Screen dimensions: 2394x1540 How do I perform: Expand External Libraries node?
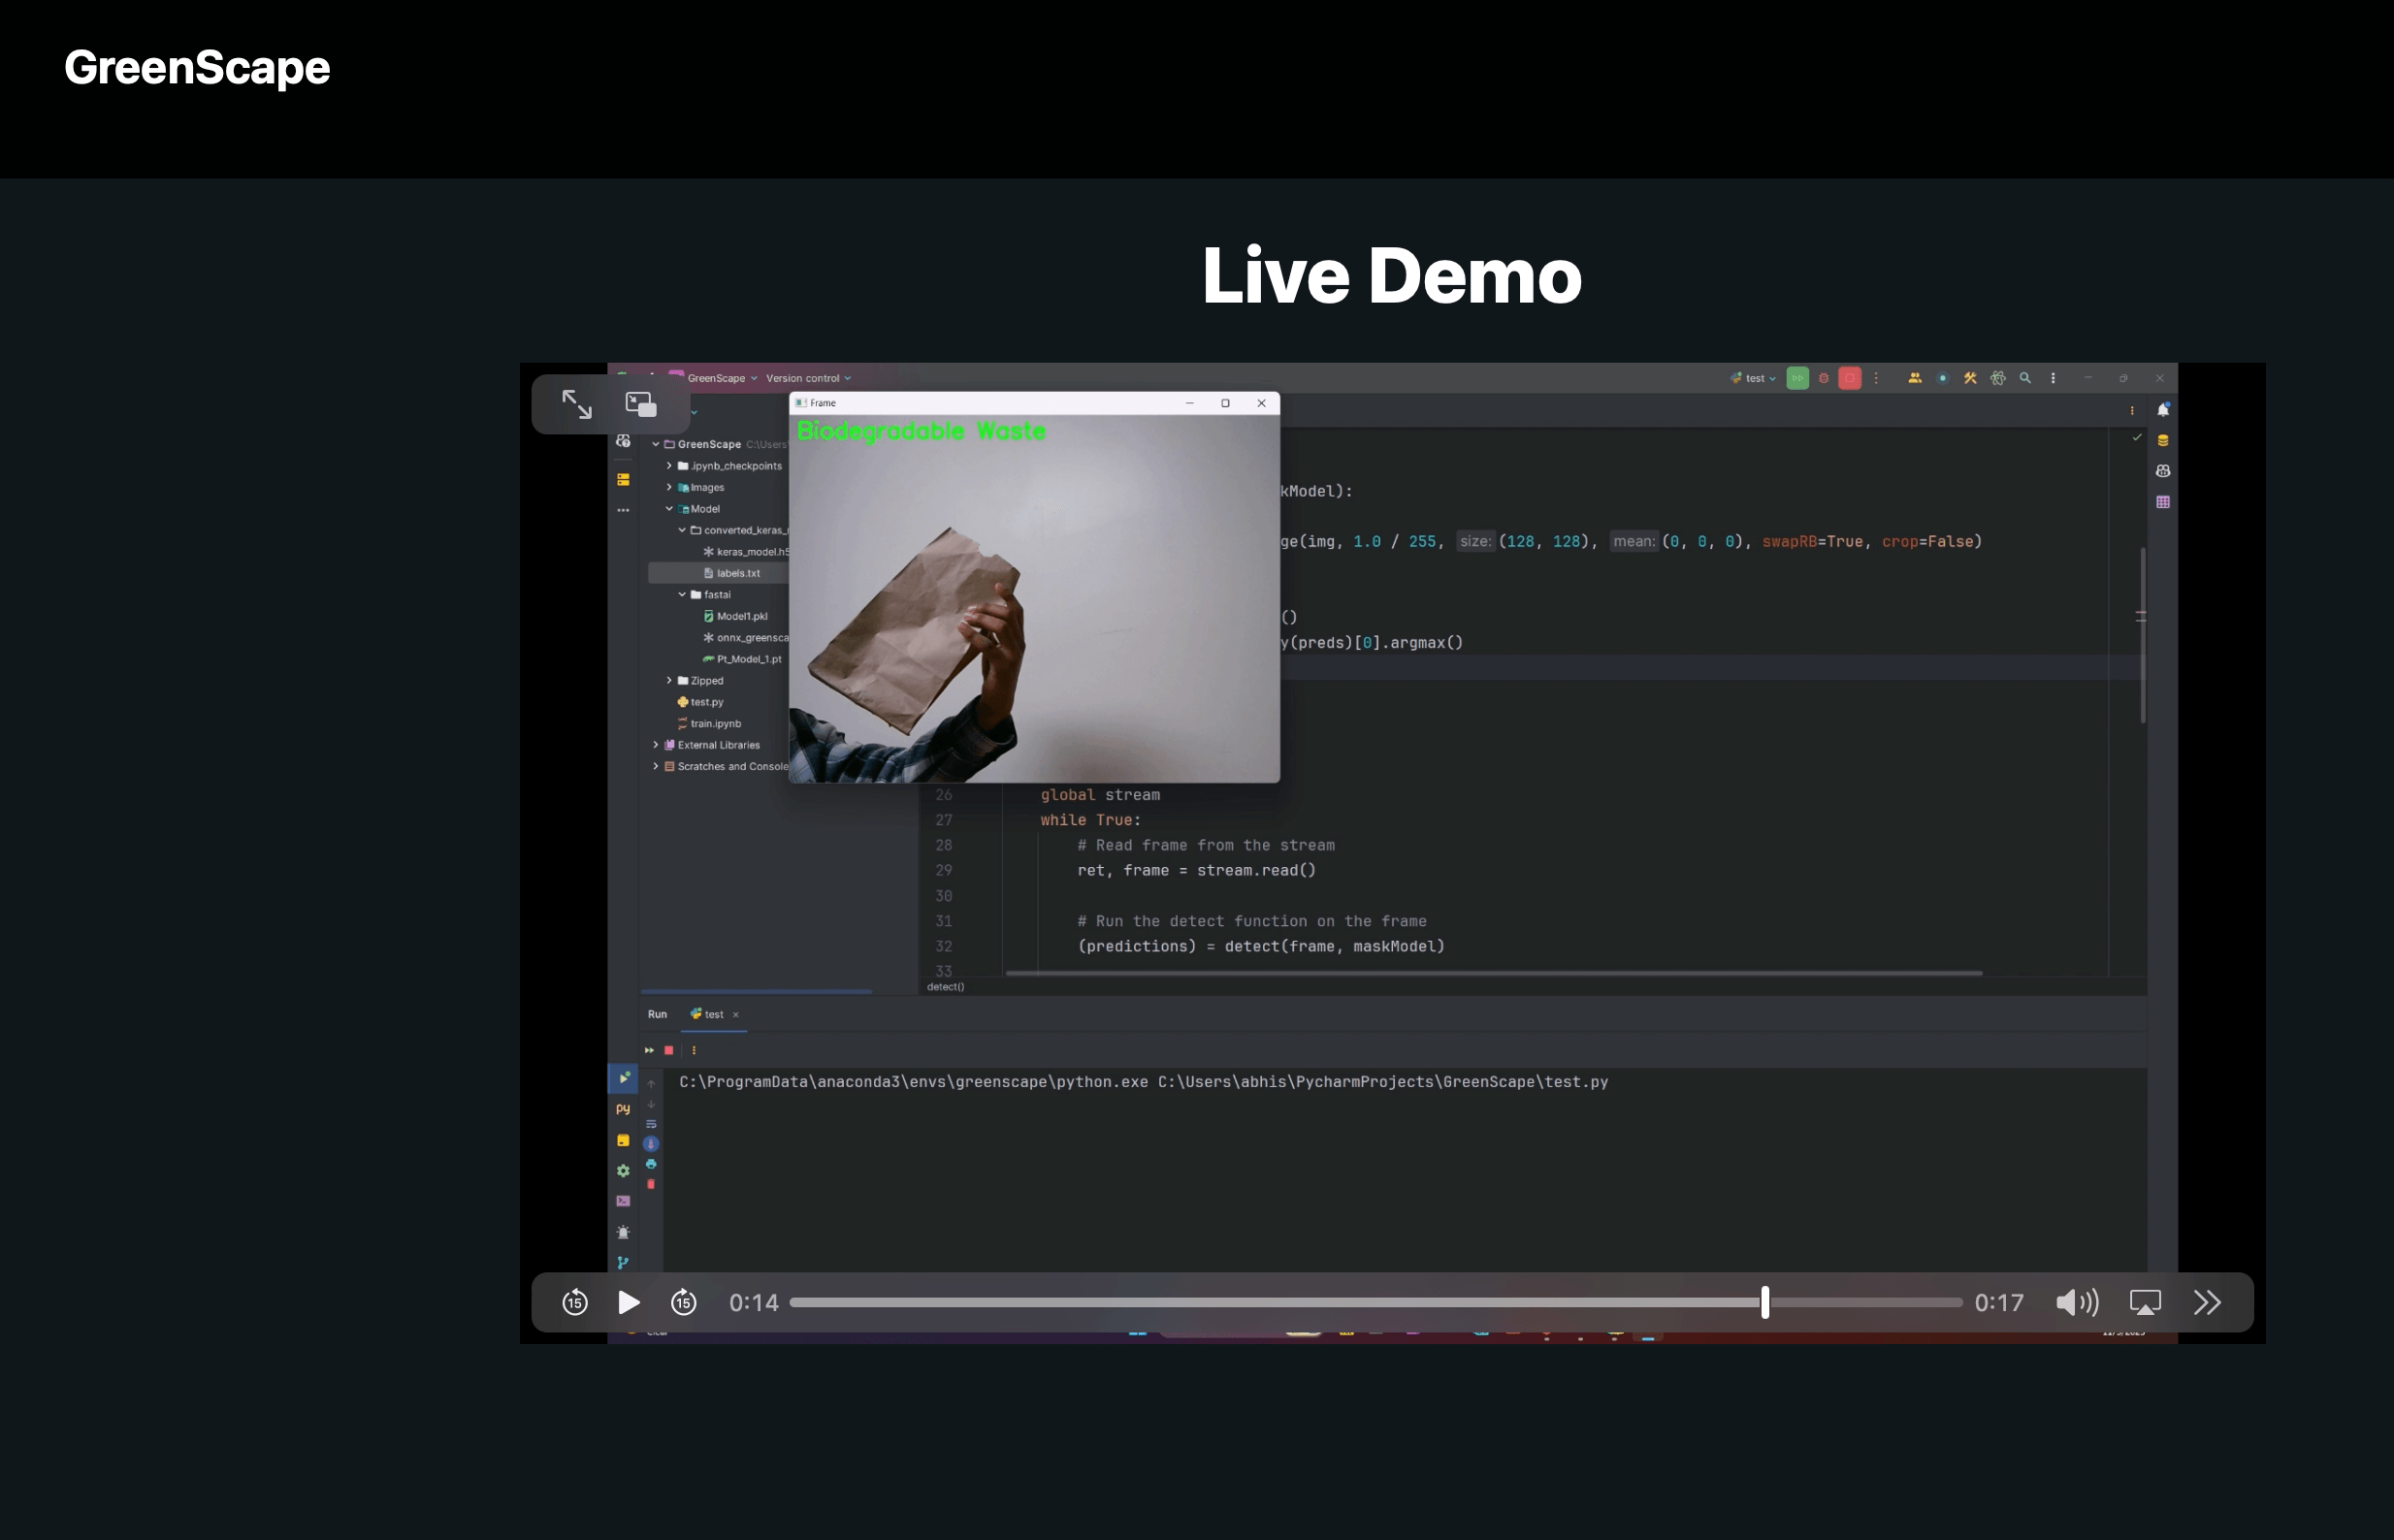point(656,745)
